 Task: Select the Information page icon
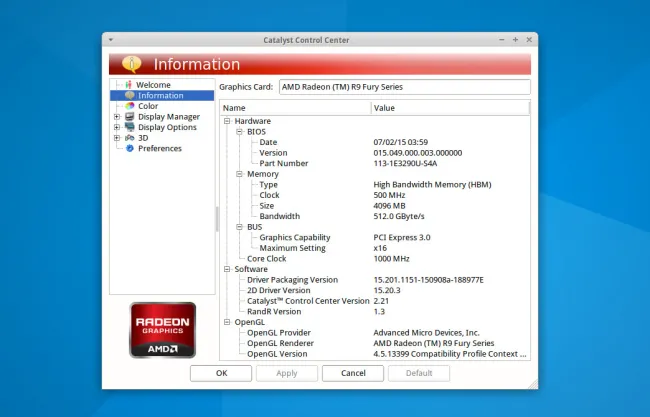(129, 96)
